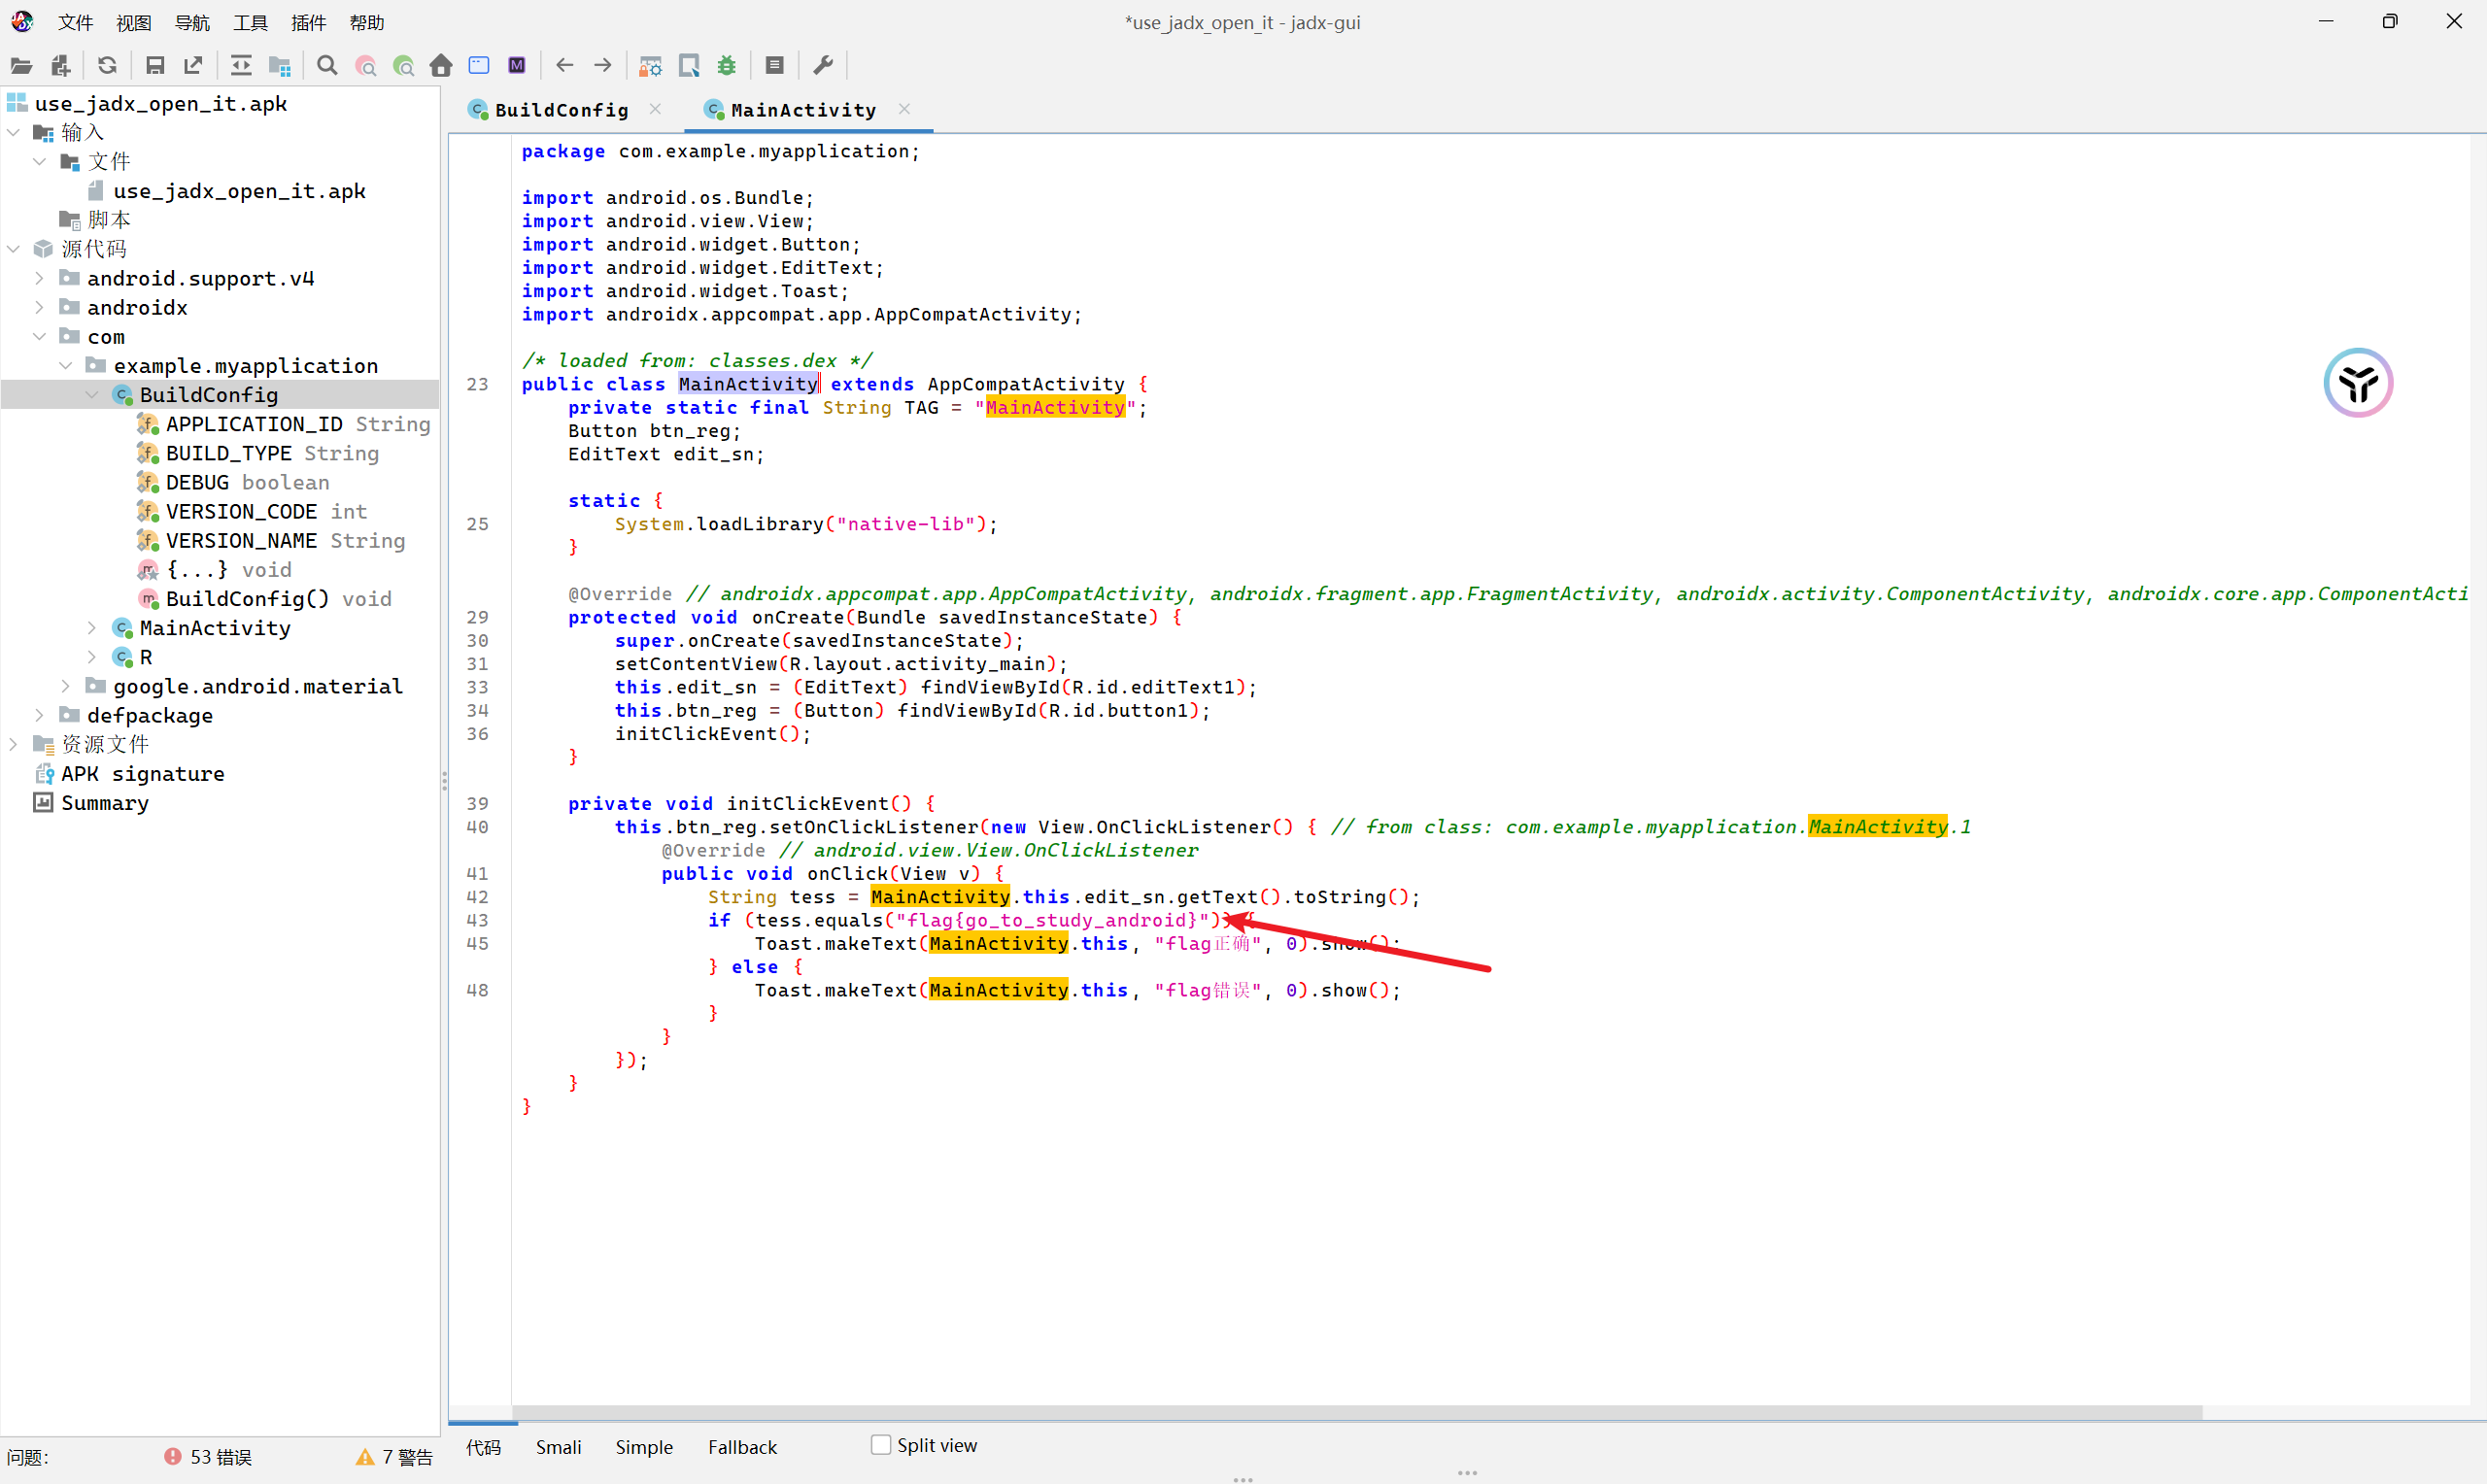Image resolution: width=2487 pixels, height=1484 pixels.
Task: Click the save project floppy icon
Action: tap(155, 66)
